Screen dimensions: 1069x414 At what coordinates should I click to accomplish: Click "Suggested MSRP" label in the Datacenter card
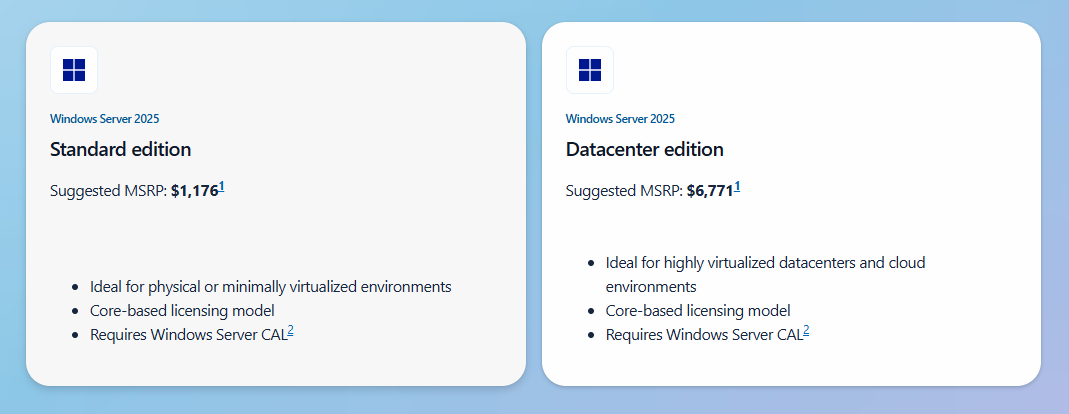coord(623,191)
